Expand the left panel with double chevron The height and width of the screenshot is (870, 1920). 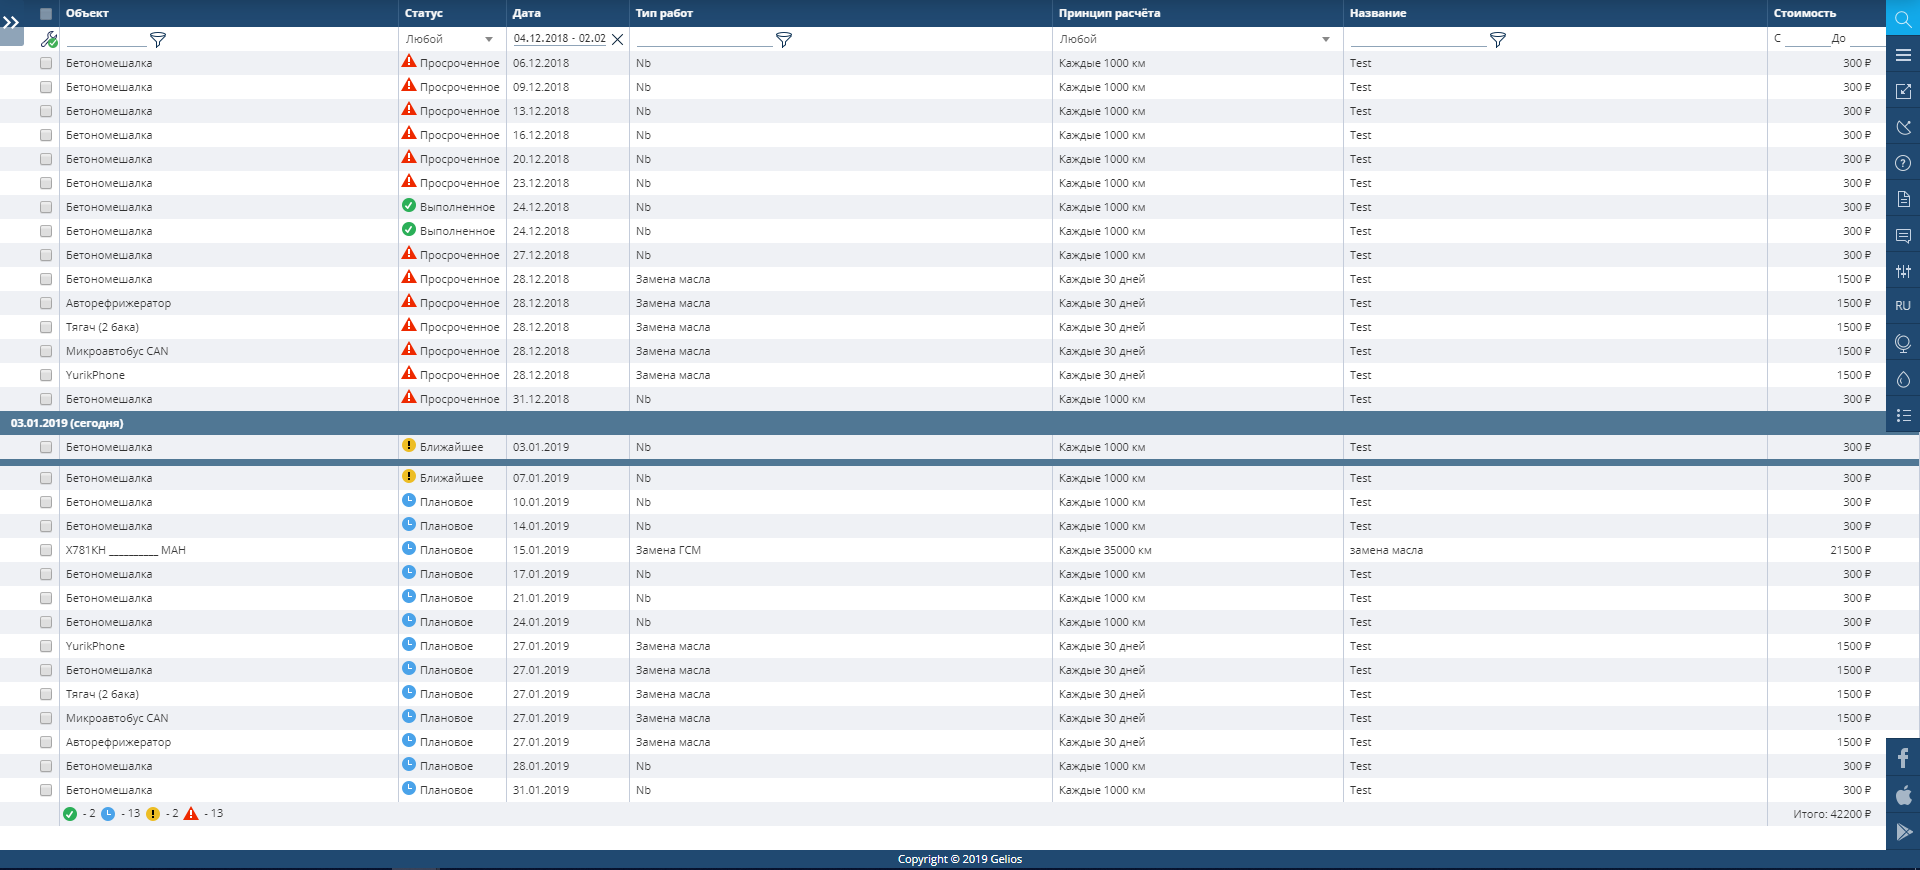pyautogui.click(x=11, y=22)
